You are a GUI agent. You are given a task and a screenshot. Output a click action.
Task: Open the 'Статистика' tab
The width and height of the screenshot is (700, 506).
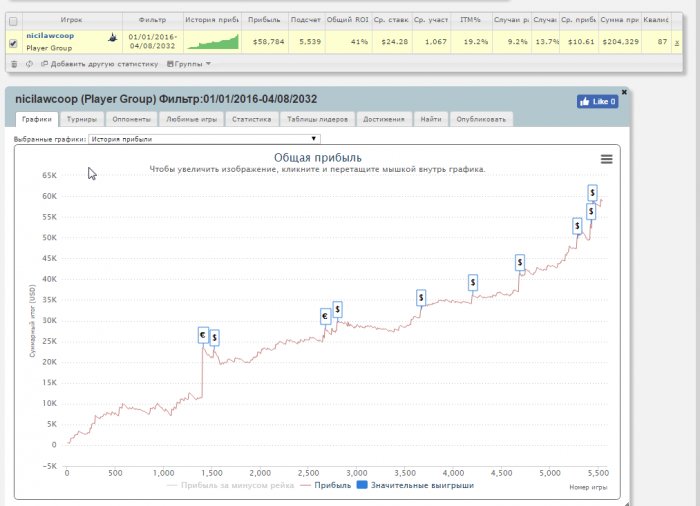coord(251,119)
